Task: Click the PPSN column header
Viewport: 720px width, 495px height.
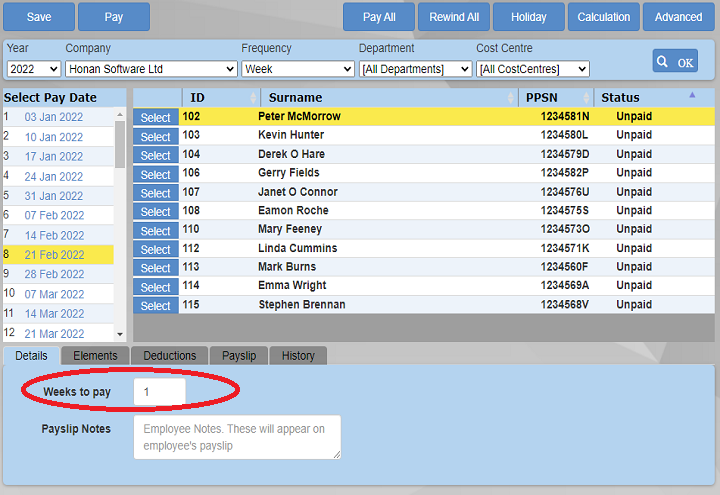Action: click(x=556, y=97)
